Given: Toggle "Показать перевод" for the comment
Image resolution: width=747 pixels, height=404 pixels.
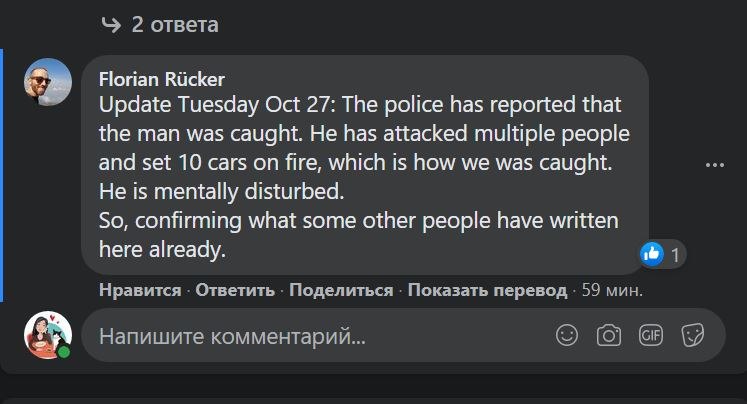Looking at the screenshot, I should pyautogui.click(x=487, y=290).
